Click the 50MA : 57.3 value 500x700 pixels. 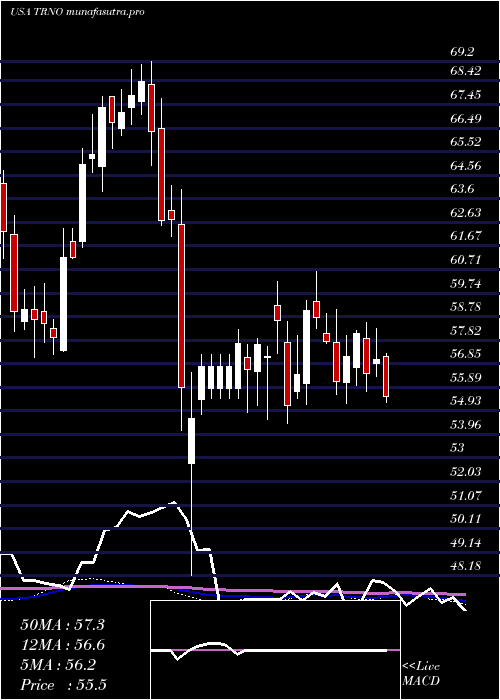pos(62,625)
